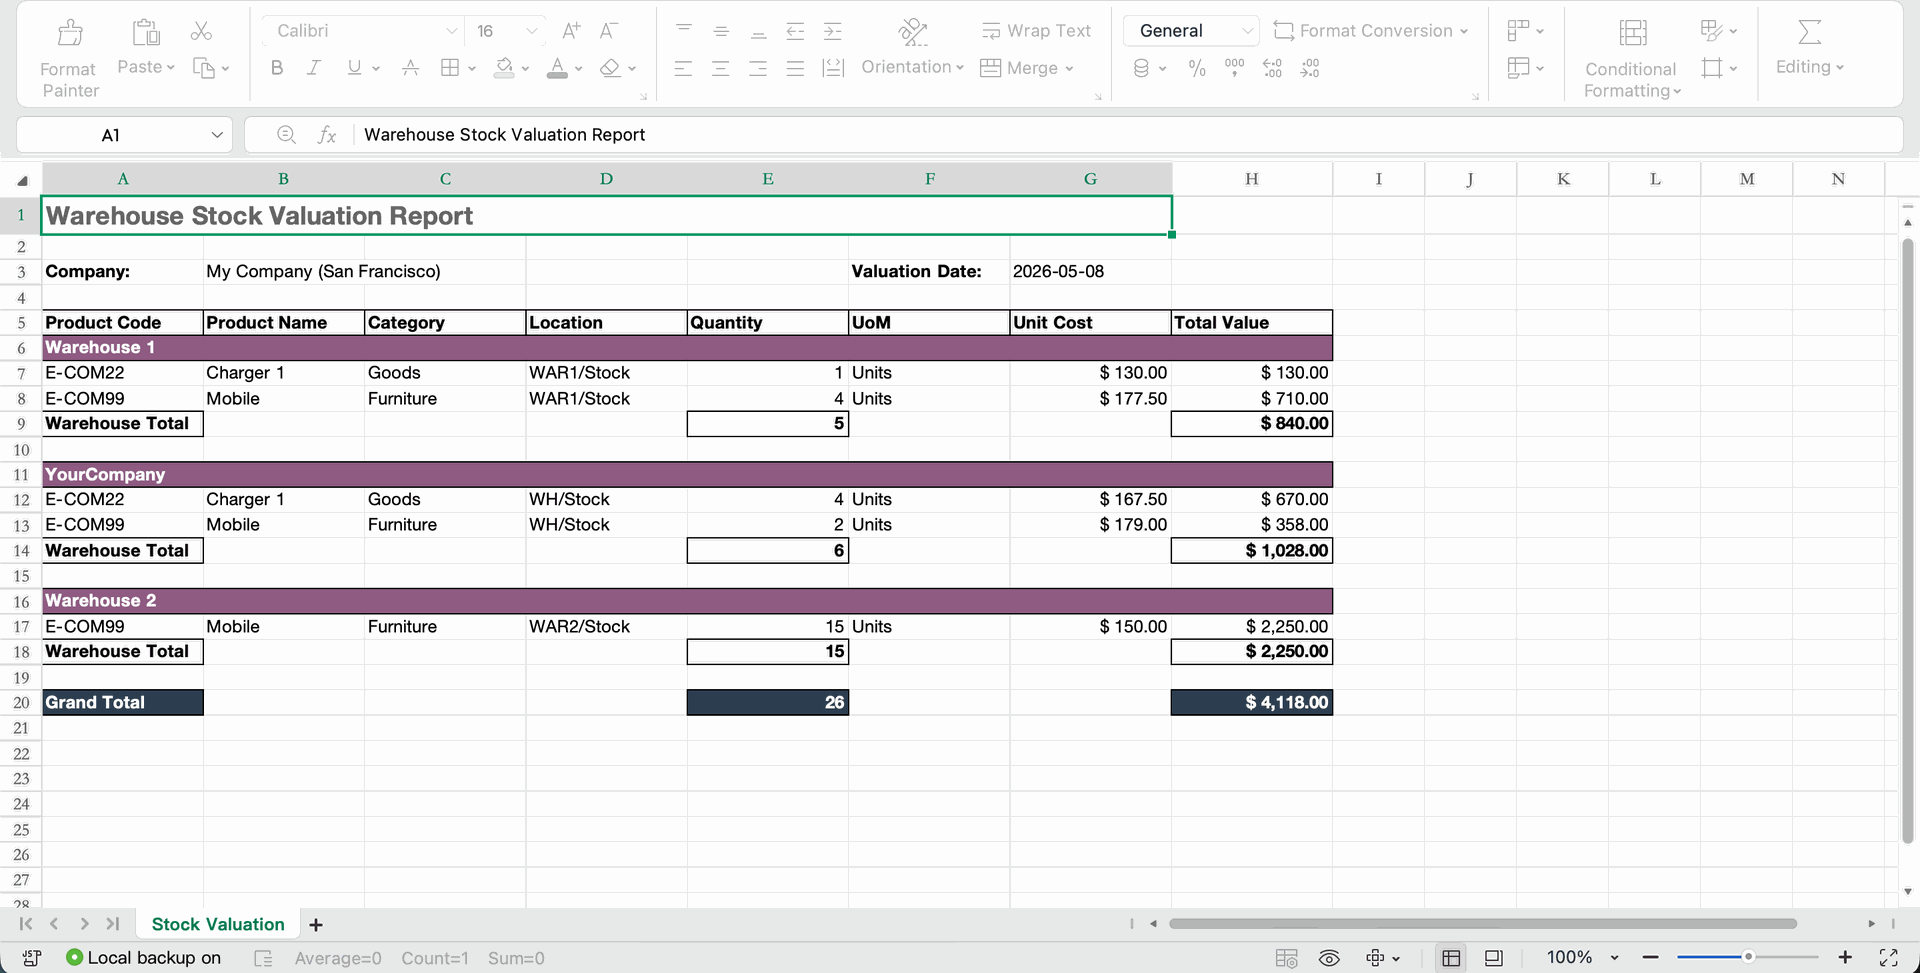
Task: Open the General number format dropdown
Action: click(x=1247, y=31)
